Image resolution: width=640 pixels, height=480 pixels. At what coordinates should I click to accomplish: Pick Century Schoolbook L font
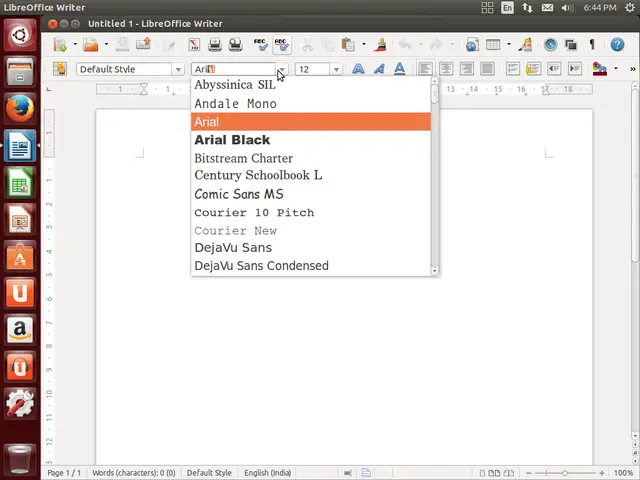pos(311,175)
